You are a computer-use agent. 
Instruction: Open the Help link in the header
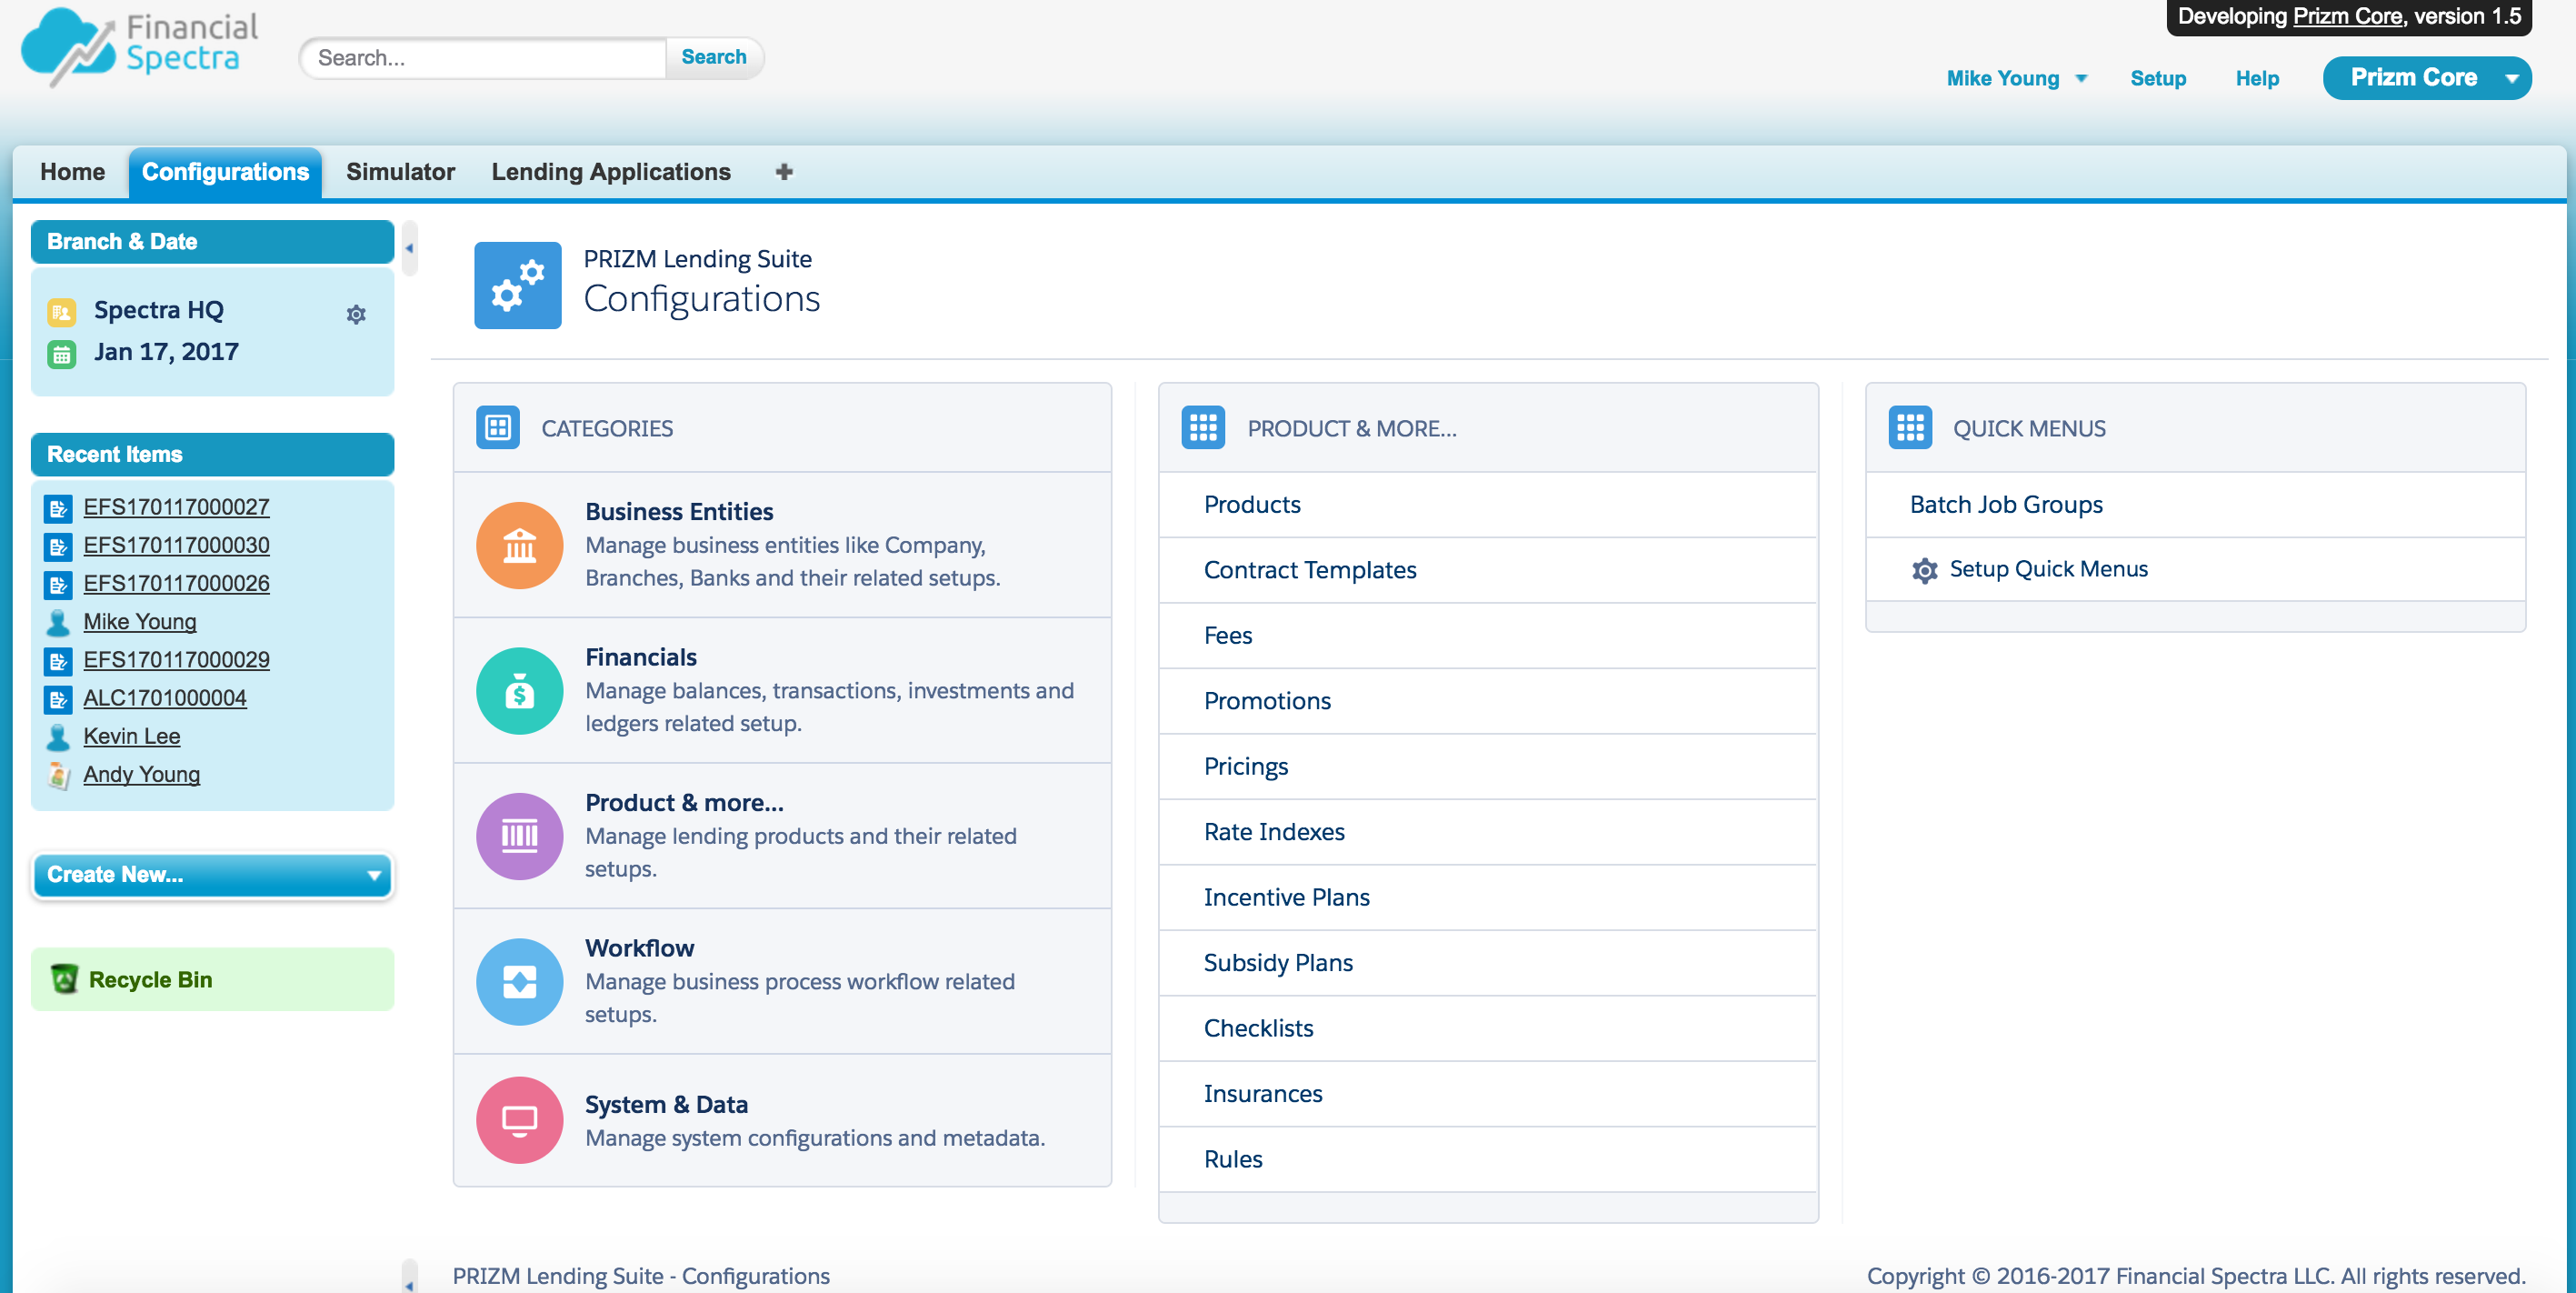coord(2257,78)
